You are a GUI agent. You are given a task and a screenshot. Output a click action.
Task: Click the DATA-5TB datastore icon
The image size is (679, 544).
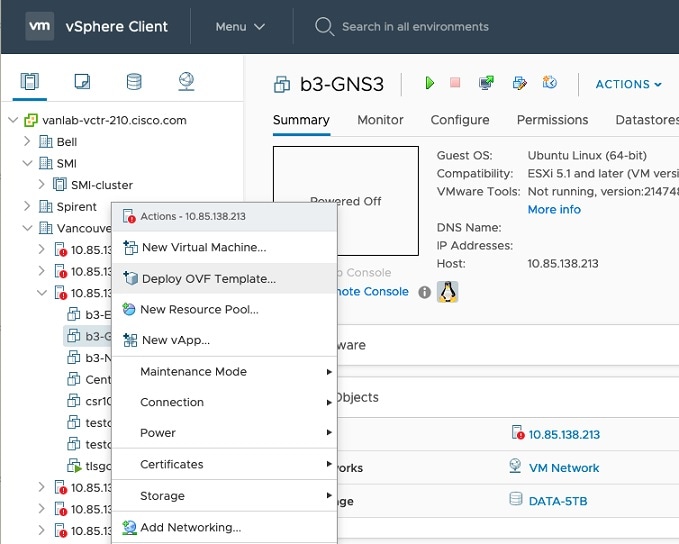pyautogui.click(x=515, y=499)
